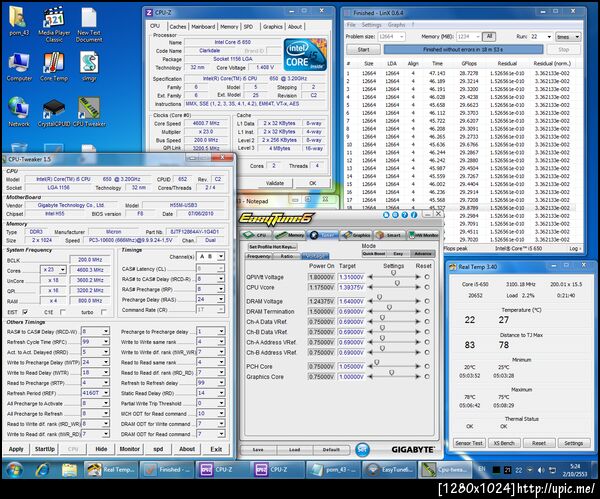Open the slmgr desktop icon
This screenshot has width=600, height=499.
(x=89, y=67)
